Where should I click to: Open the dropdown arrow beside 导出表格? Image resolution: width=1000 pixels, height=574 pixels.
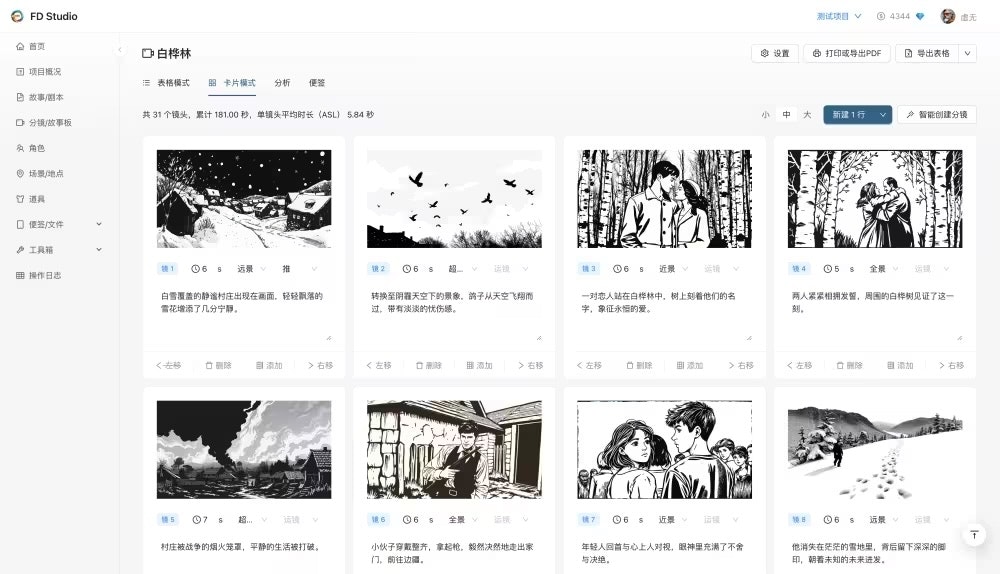967,54
